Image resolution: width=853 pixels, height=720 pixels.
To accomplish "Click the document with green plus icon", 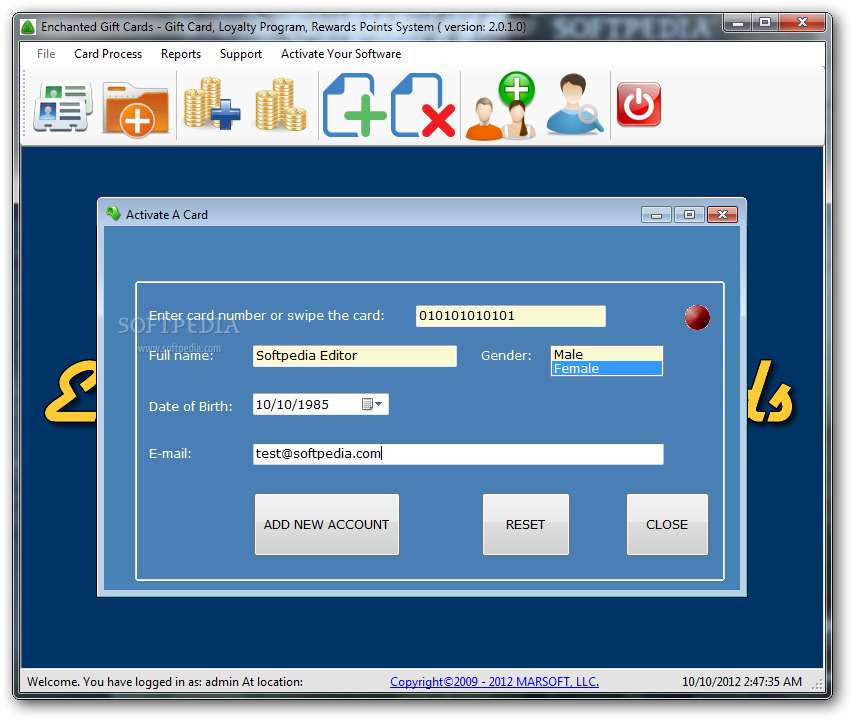I will tap(354, 105).
